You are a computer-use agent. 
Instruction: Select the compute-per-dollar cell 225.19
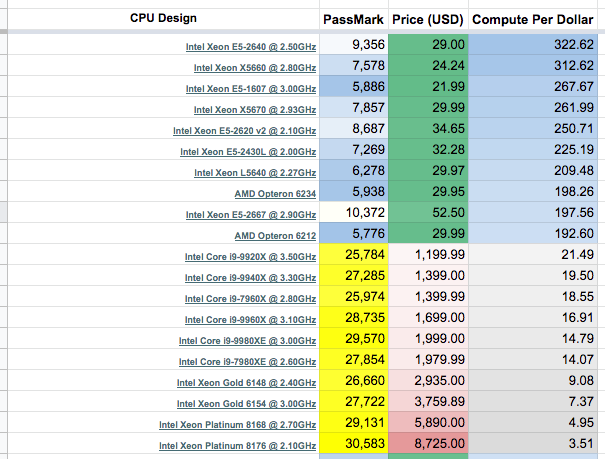pos(533,149)
